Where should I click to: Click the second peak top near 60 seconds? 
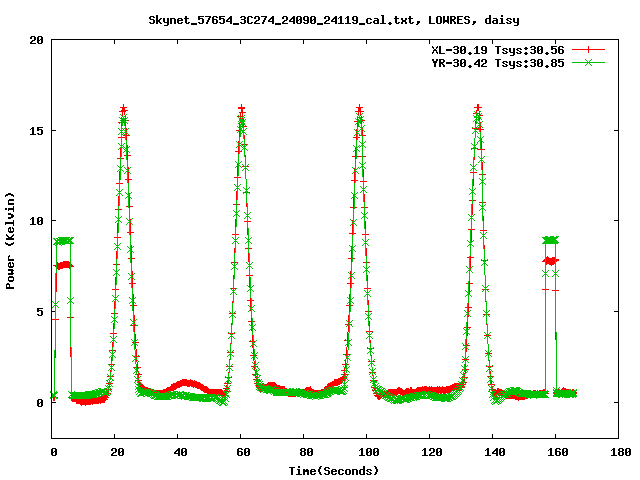tap(242, 111)
